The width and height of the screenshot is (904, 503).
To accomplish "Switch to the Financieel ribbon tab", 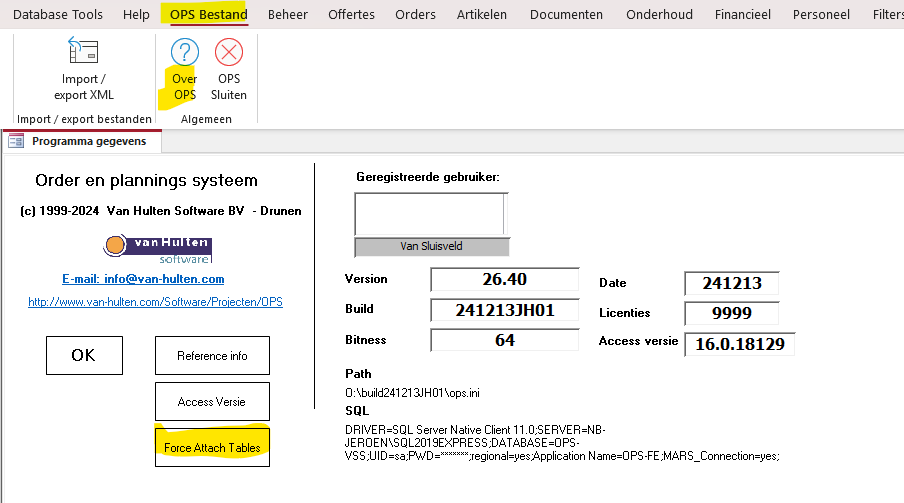I will coord(742,14).
